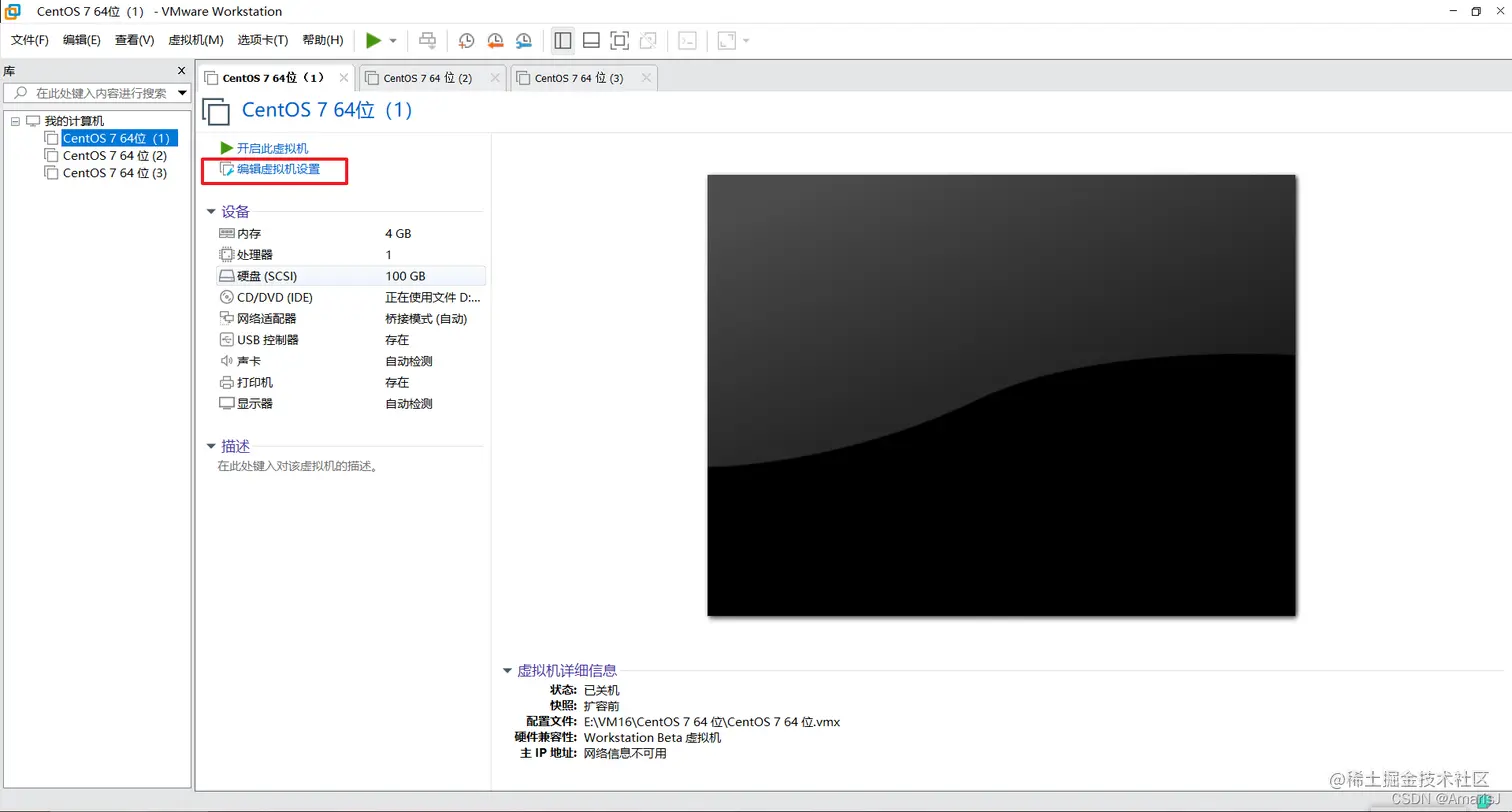Enter full screen mode
1512x812 pixels.
click(x=619, y=40)
